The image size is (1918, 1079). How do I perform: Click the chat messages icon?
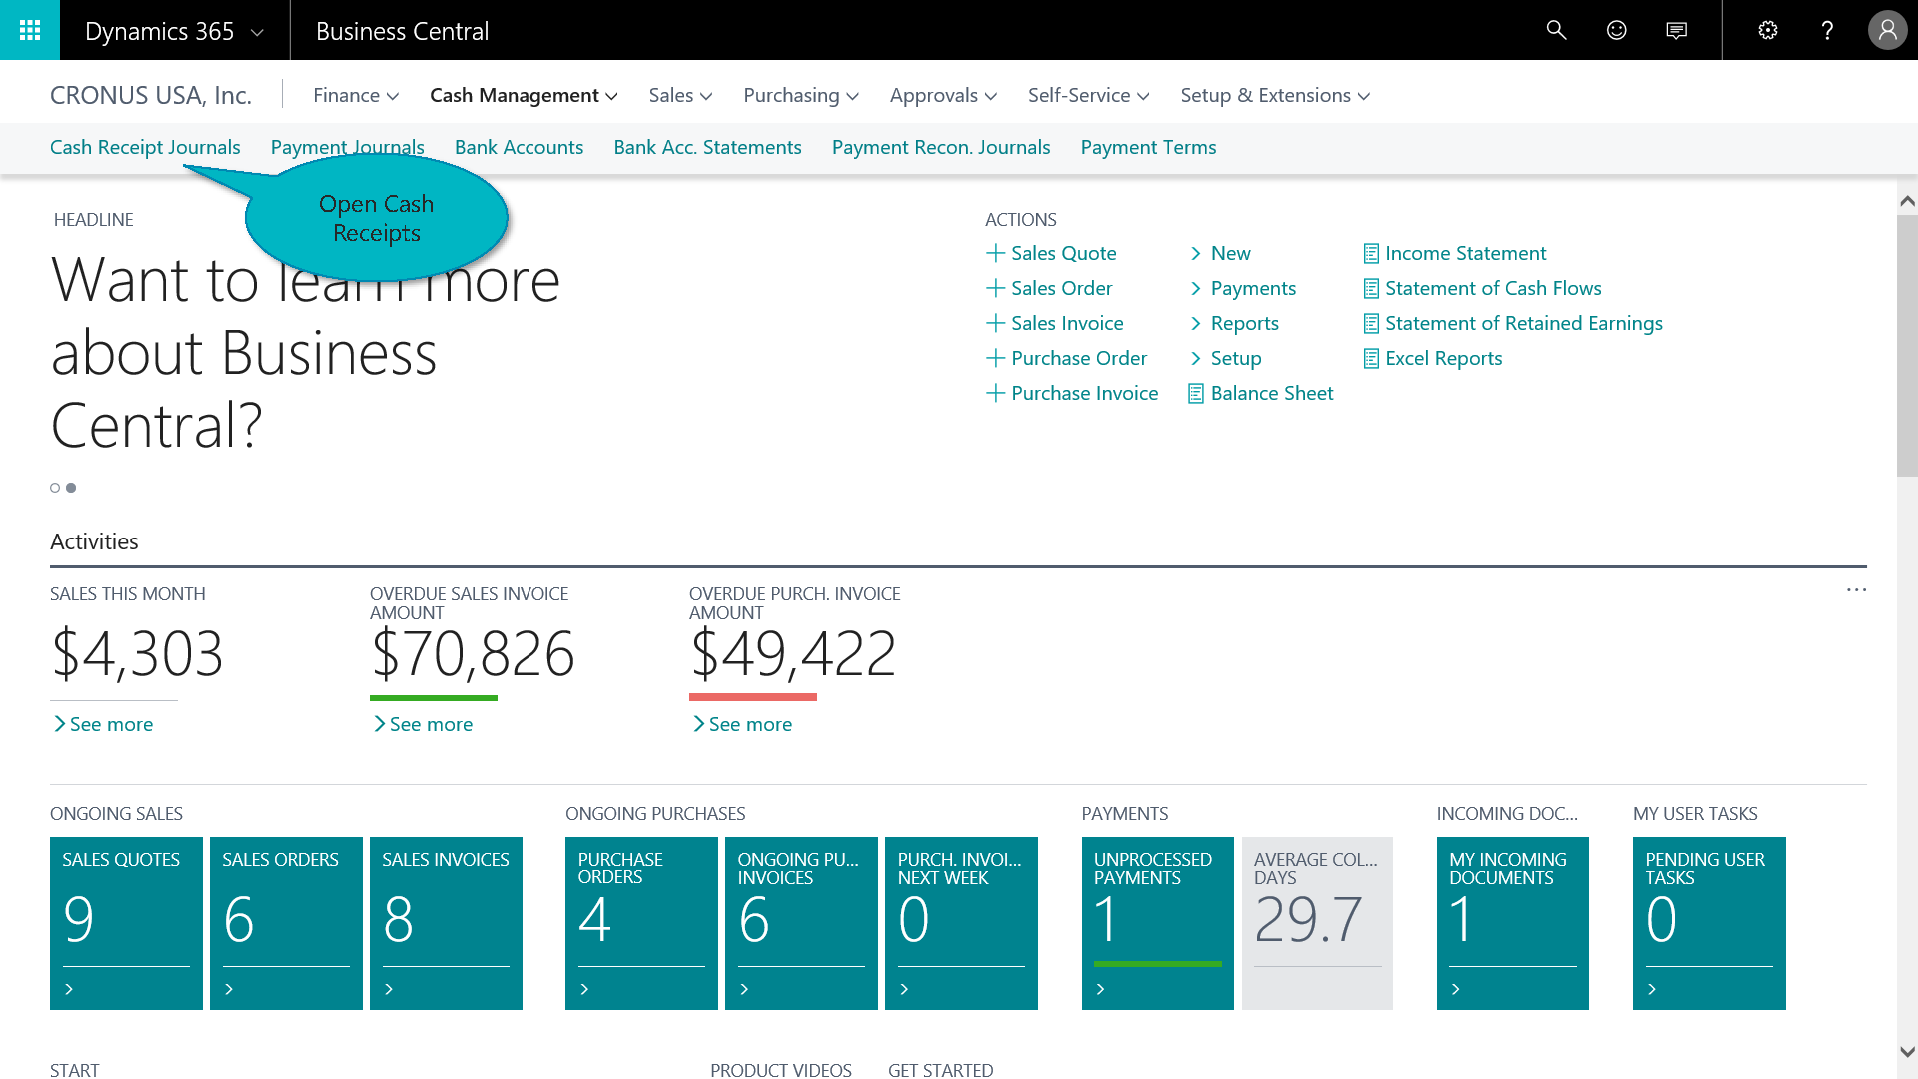click(x=1676, y=30)
